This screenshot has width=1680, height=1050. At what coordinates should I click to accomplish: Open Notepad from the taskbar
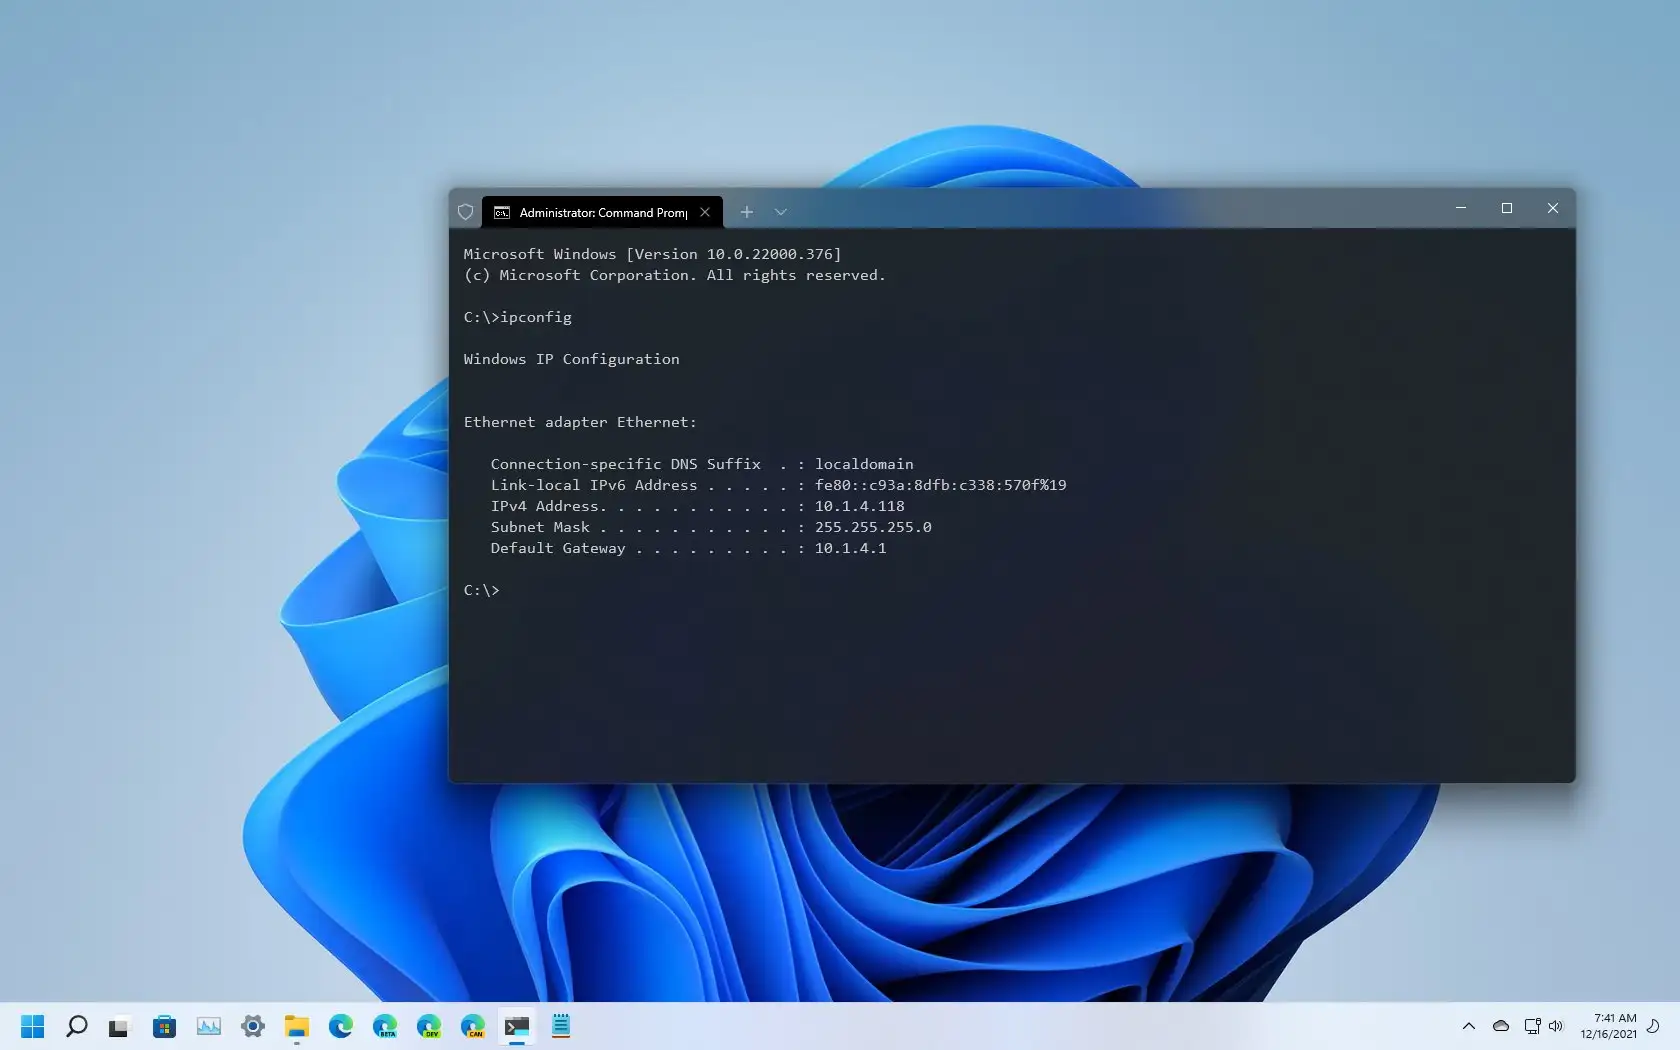(561, 1026)
